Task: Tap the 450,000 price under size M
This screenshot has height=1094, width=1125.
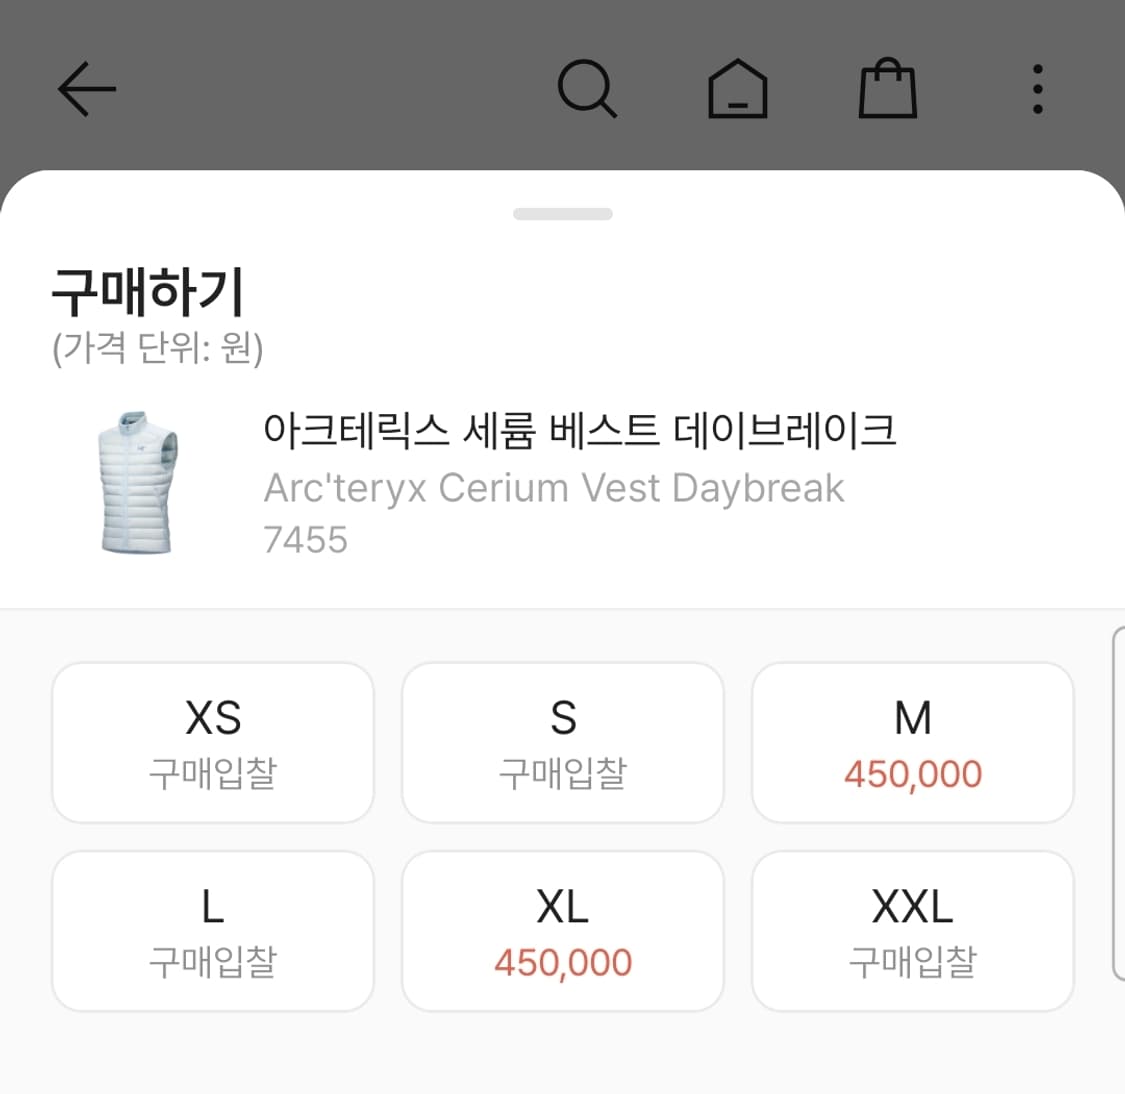Action: (912, 772)
